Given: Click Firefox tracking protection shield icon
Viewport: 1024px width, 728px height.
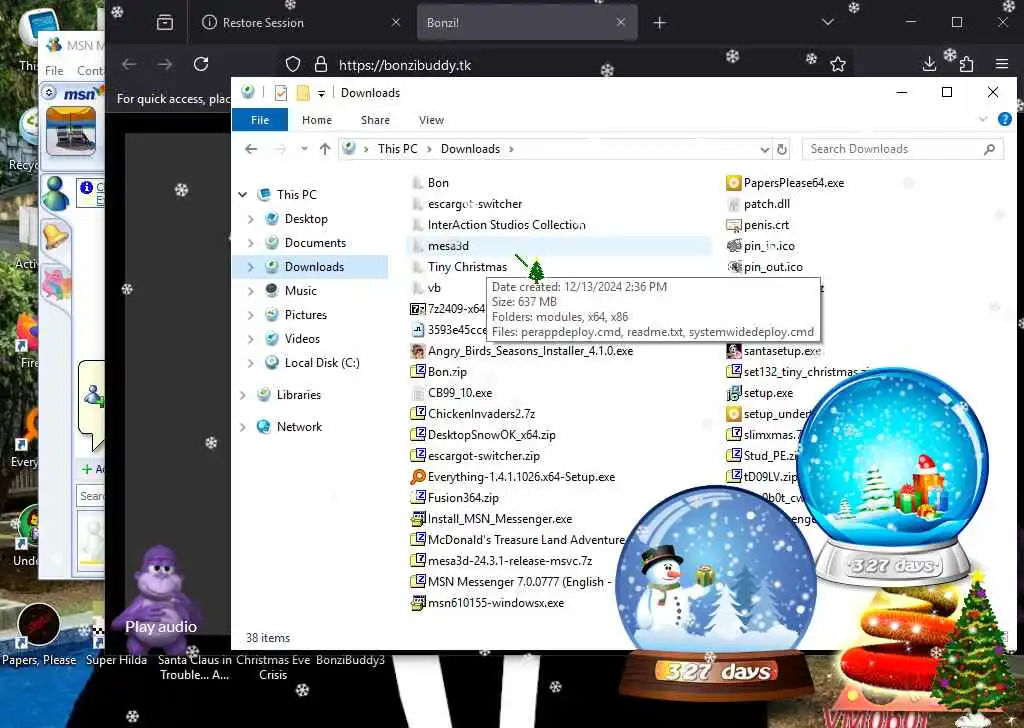Looking at the screenshot, I should click(x=293, y=64).
